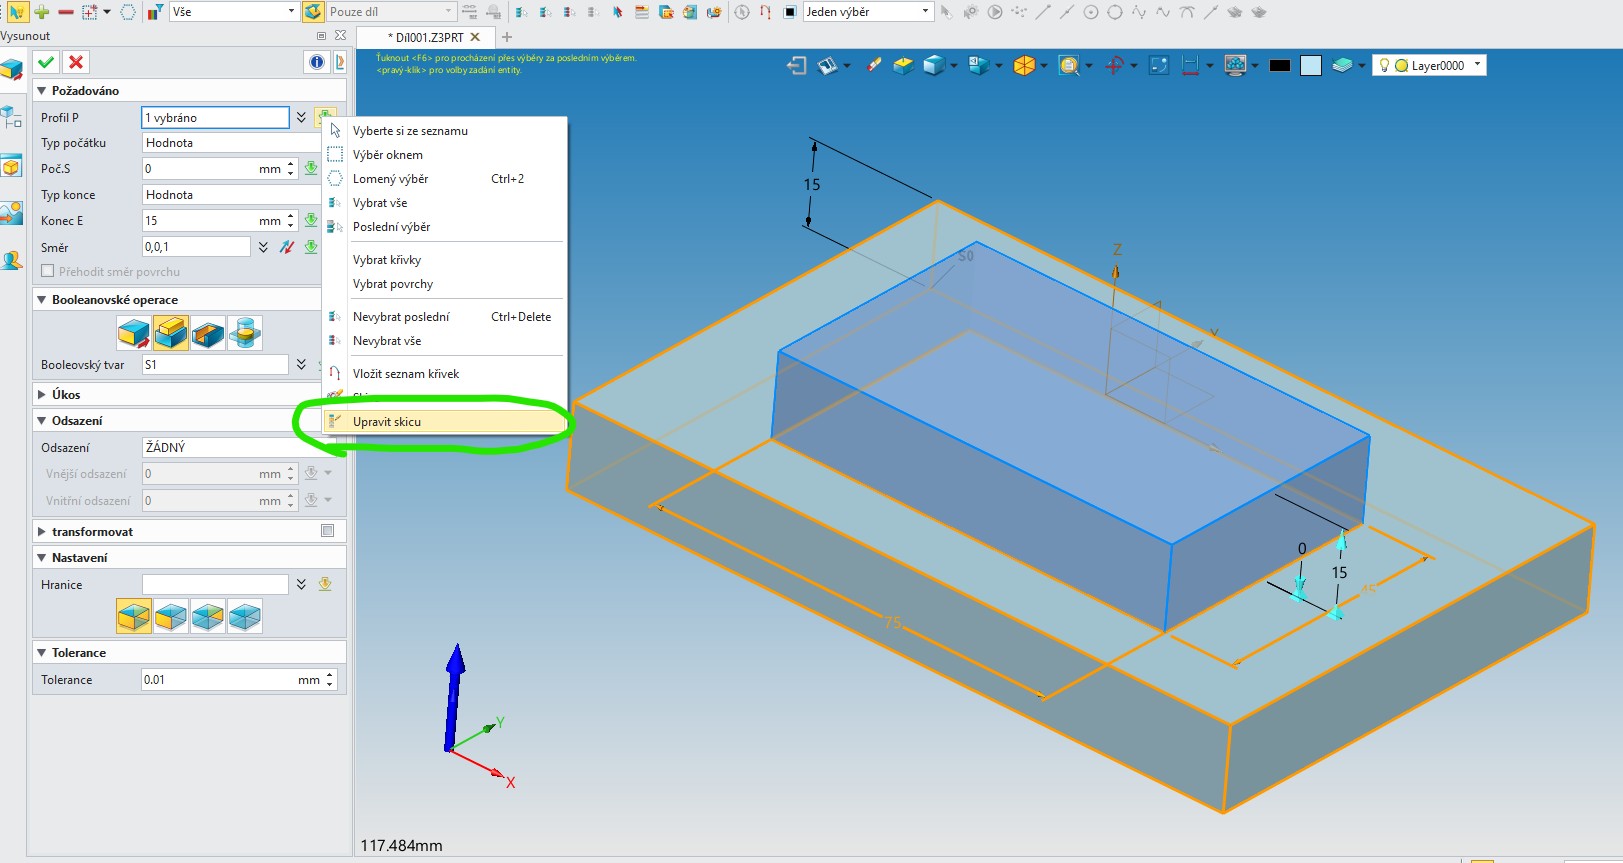This screenshot has height=863, width=1623.
Task: Click the flip direction icon beside Směr
Action: point(287,247)
